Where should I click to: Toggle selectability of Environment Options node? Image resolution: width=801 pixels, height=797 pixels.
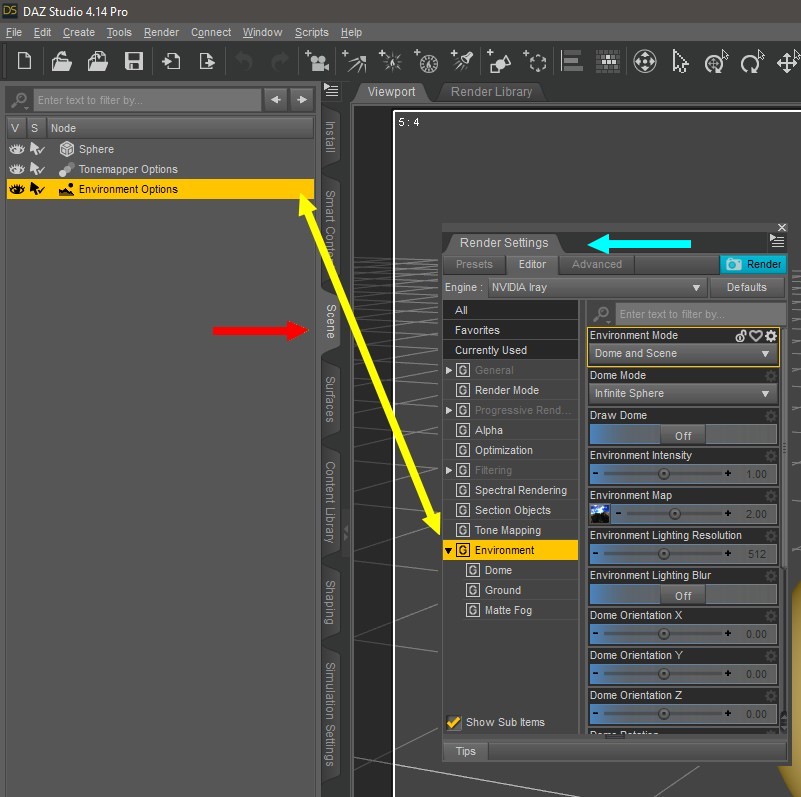[37, 189]
